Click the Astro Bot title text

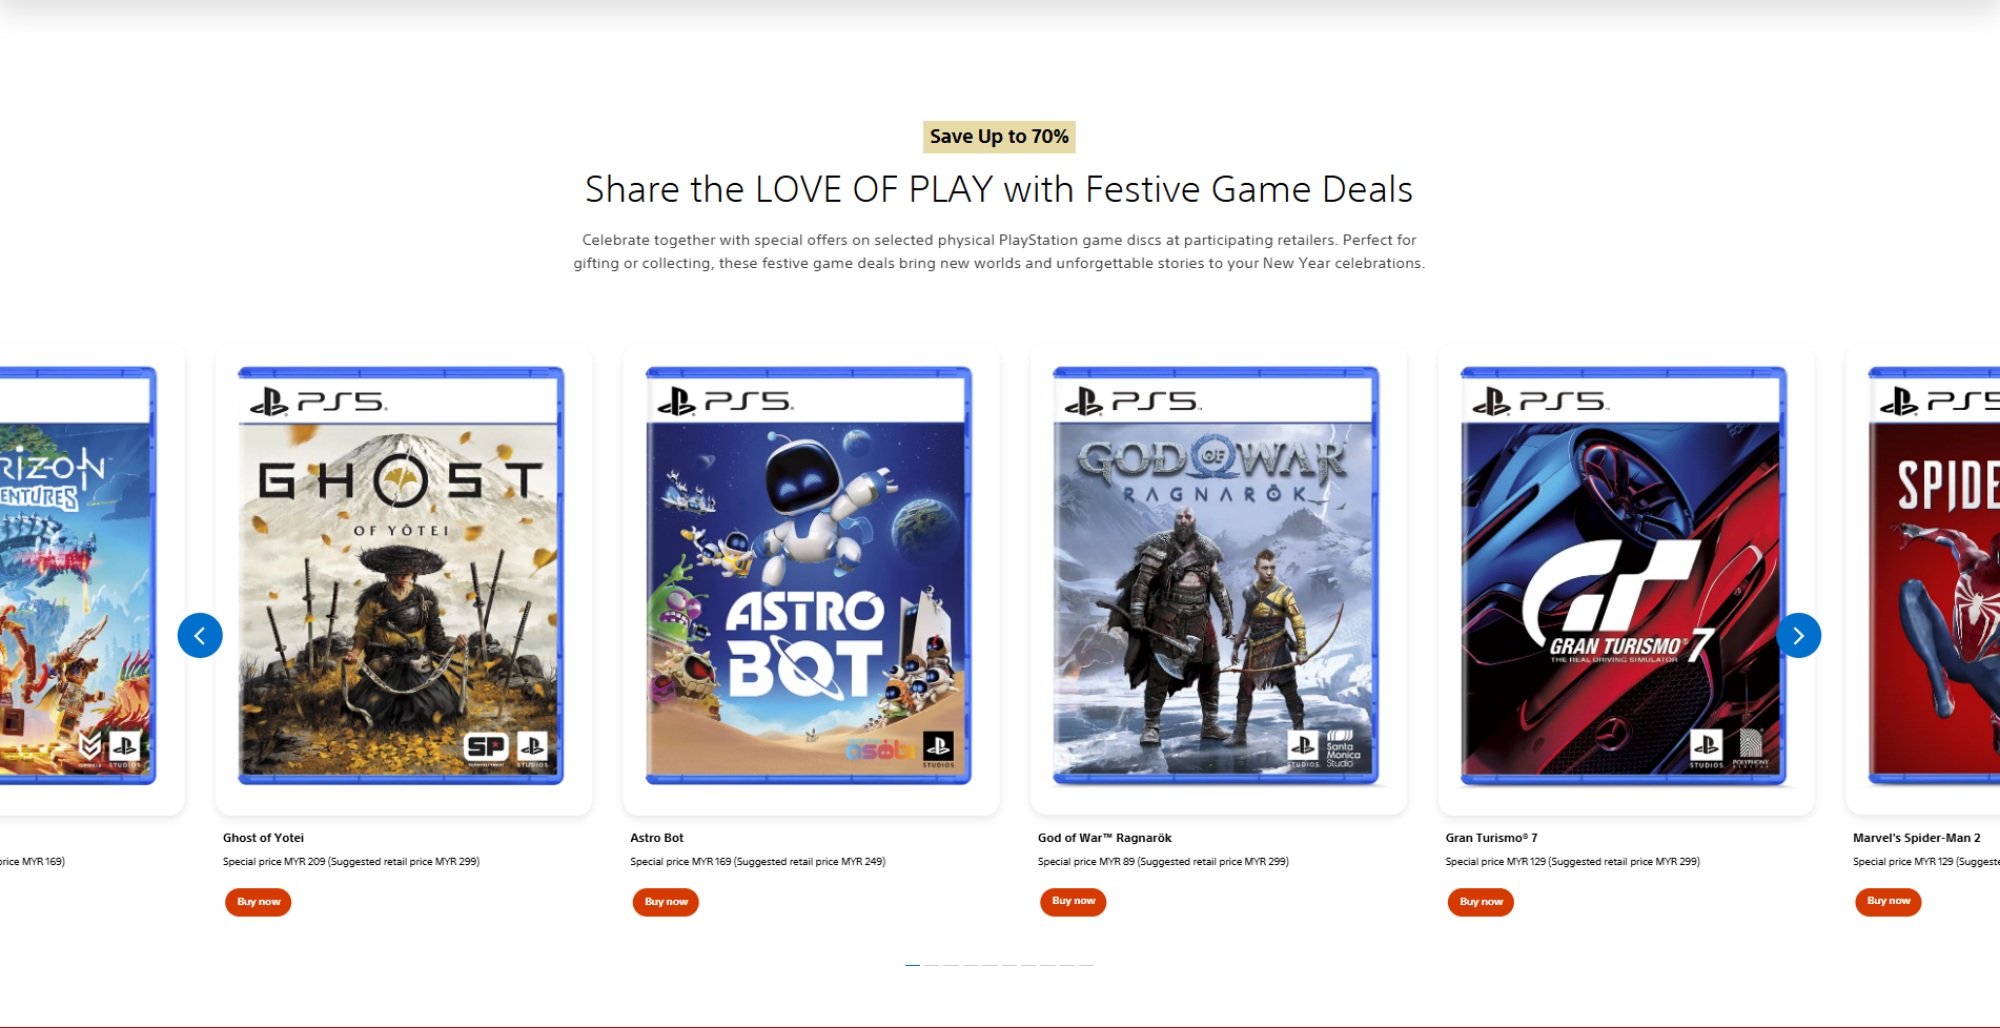657,838
